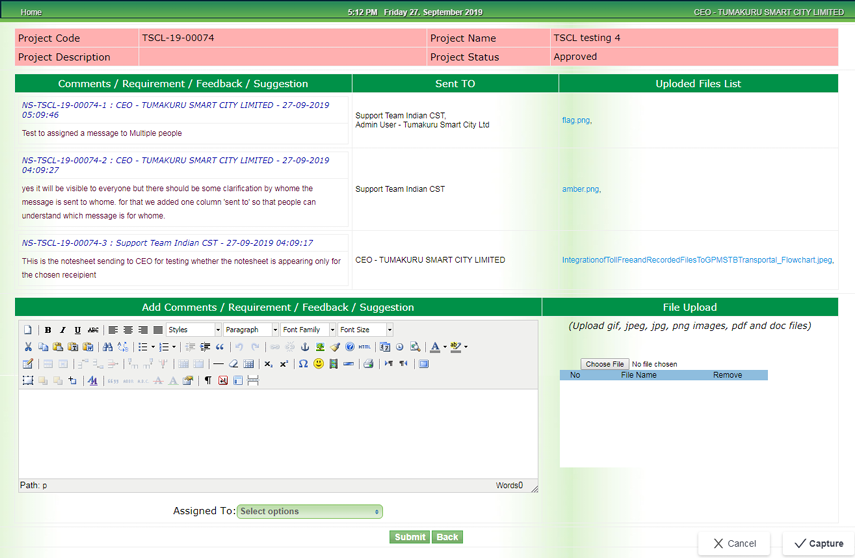Insert an anchor using the anchor icon

click(305, 347)
